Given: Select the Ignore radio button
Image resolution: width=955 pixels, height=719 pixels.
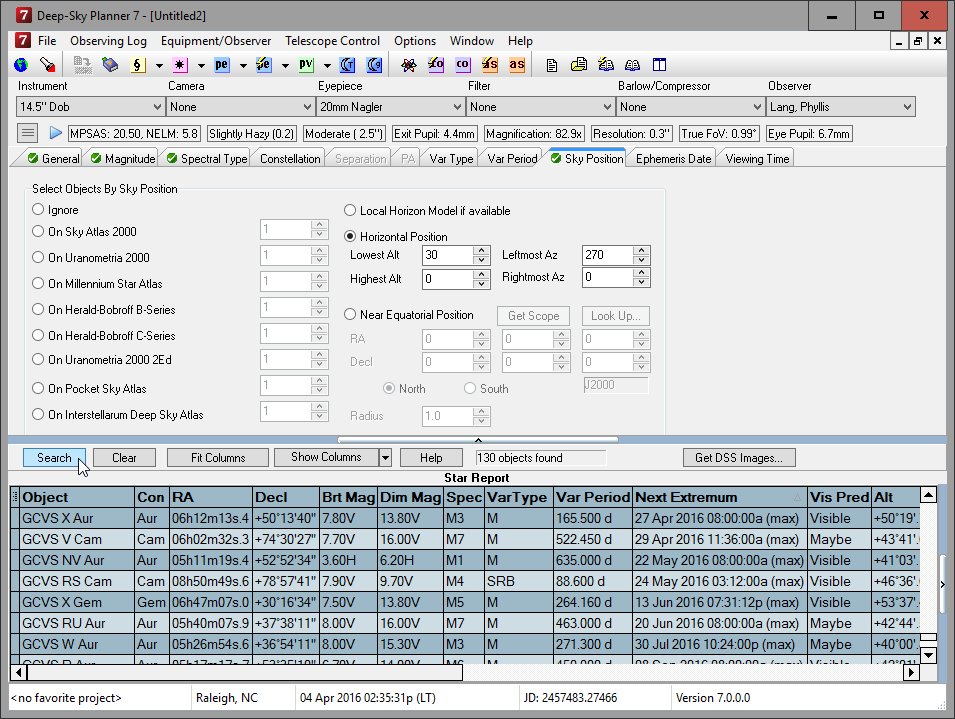Looking at the screenshot, I should point(39,210).
